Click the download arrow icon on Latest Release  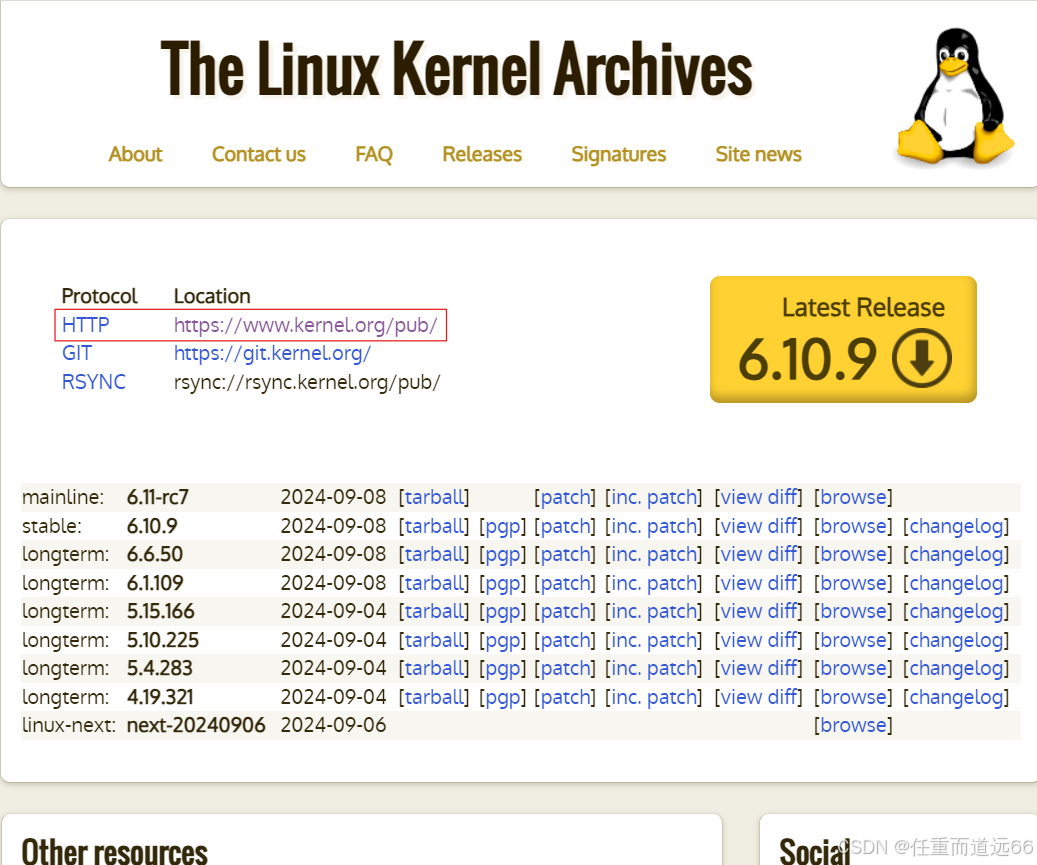(x=921, y=358)
